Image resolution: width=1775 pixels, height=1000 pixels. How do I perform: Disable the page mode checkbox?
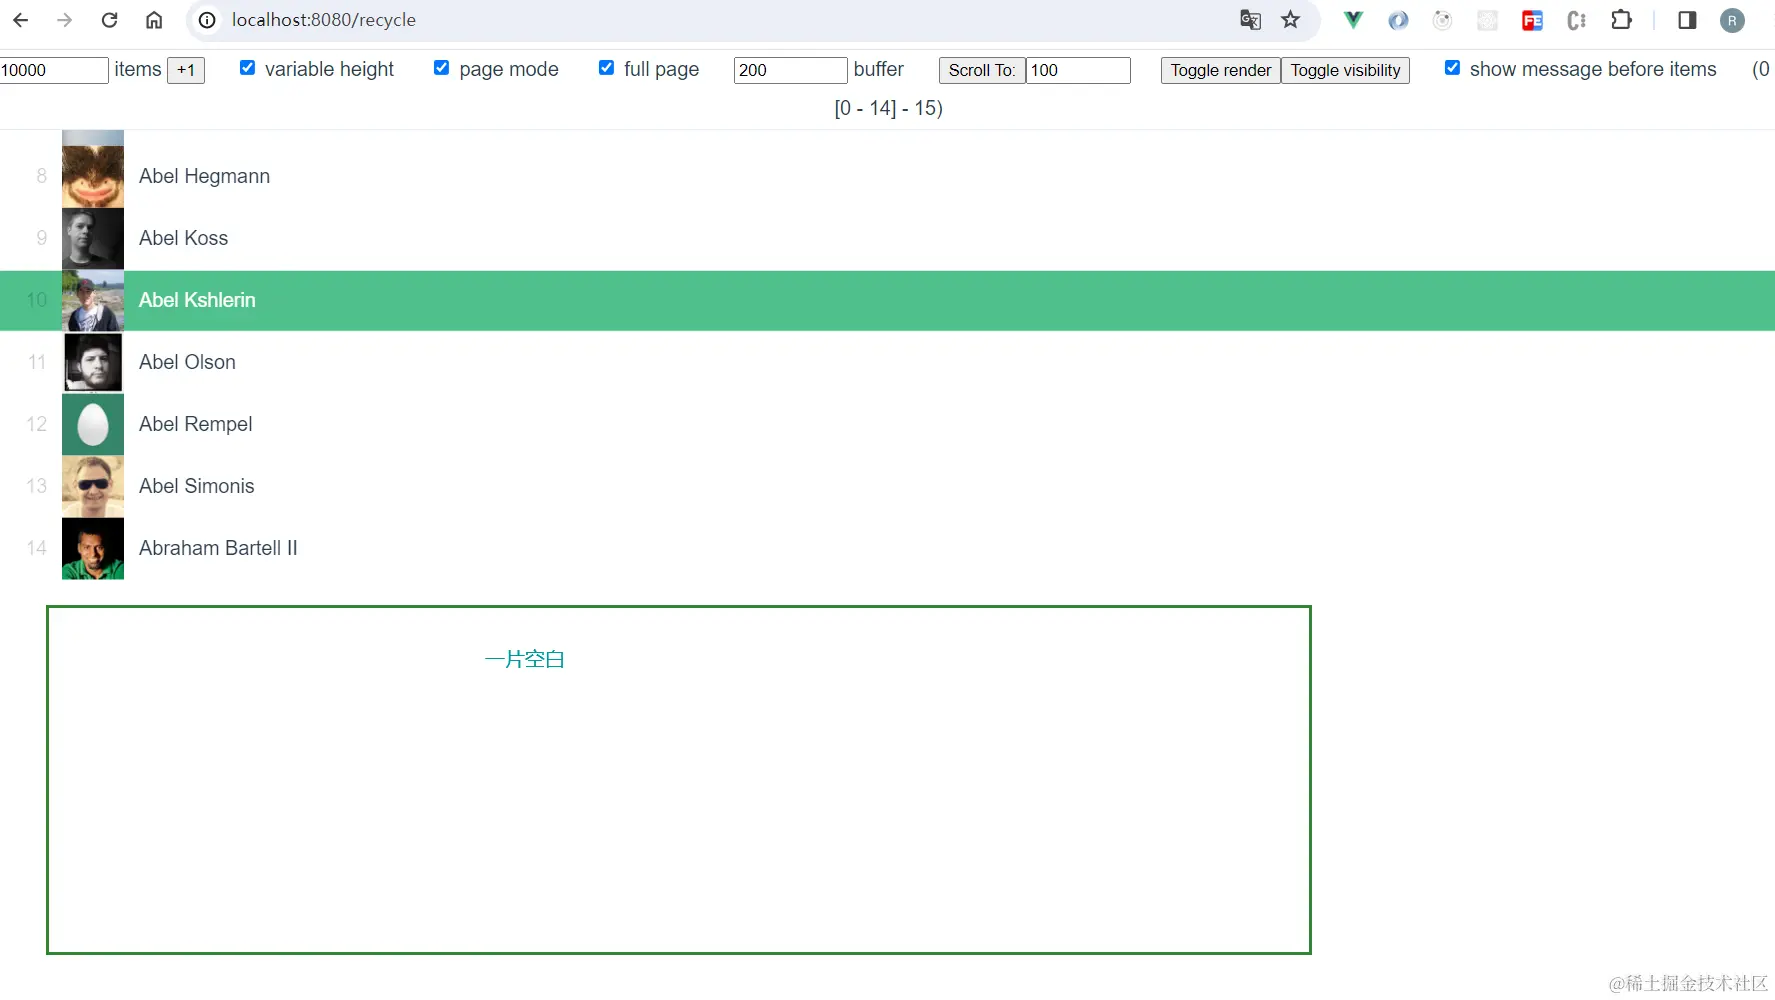coord(441,68)
